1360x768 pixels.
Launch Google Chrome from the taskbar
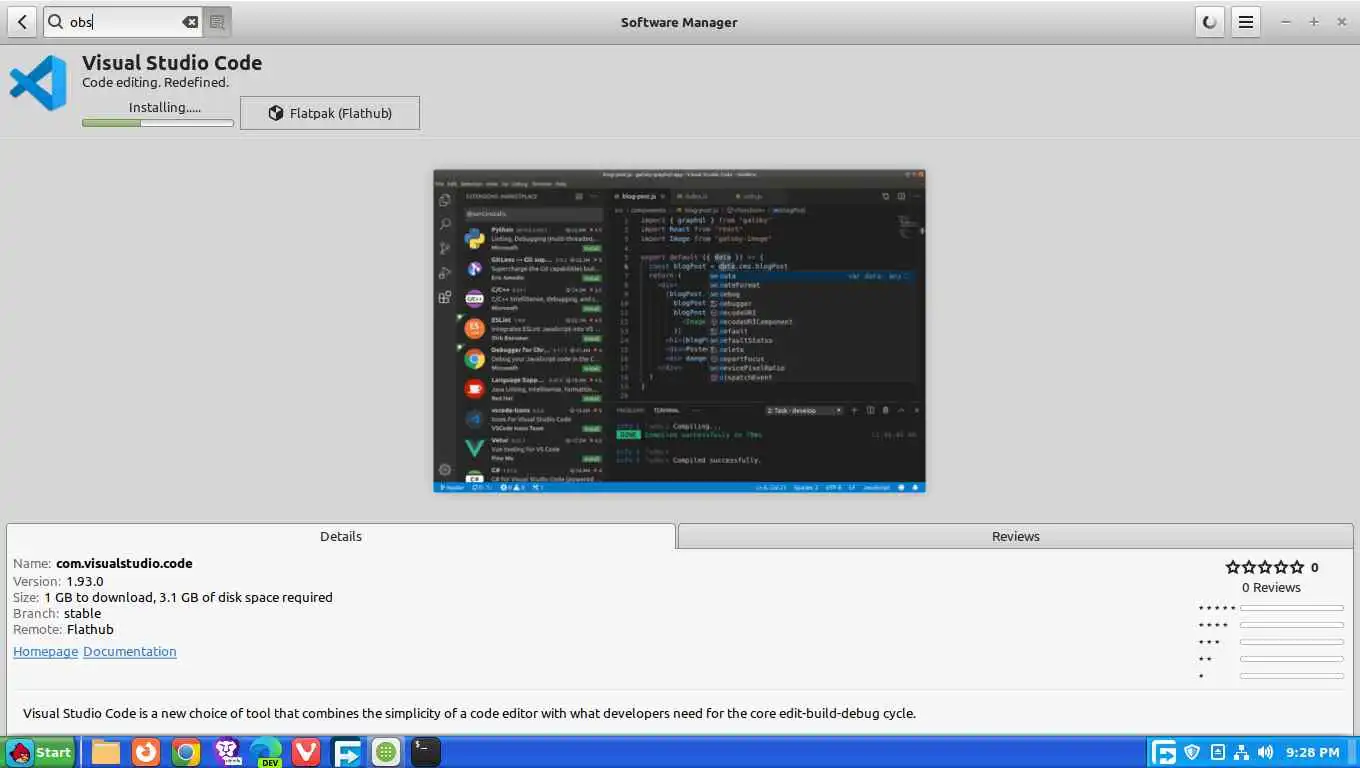coord(186,752)
